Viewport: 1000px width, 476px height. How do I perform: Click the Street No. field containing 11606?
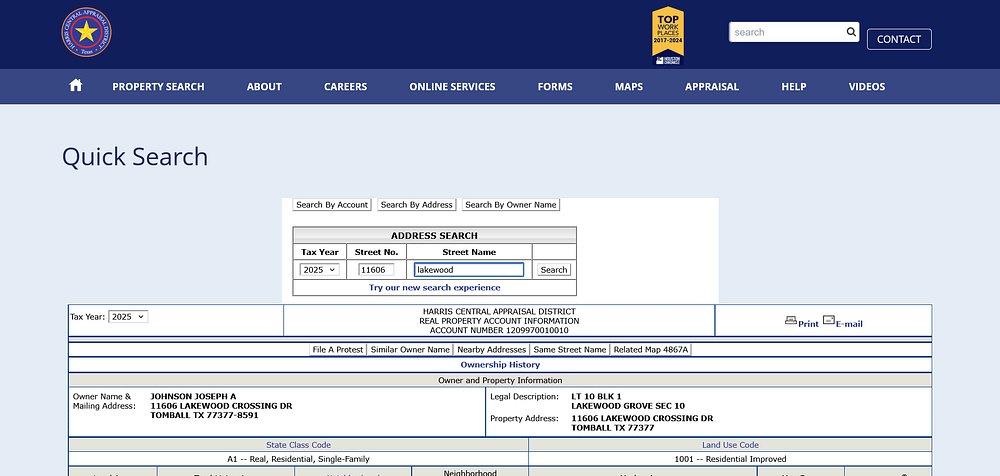[376, 270]
